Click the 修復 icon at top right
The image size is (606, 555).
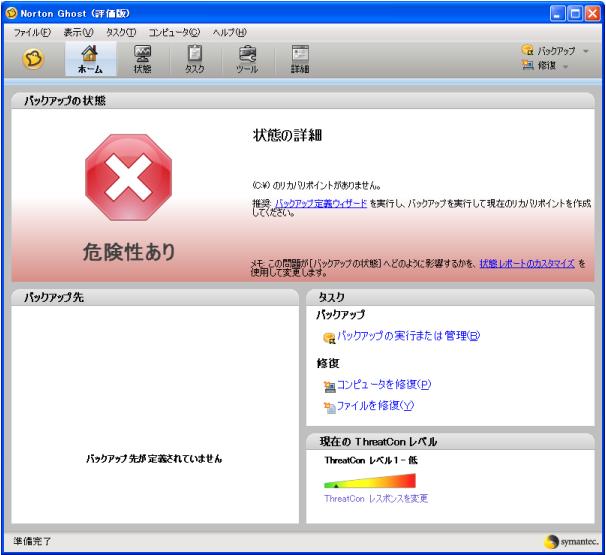click(x=528, y=65)
